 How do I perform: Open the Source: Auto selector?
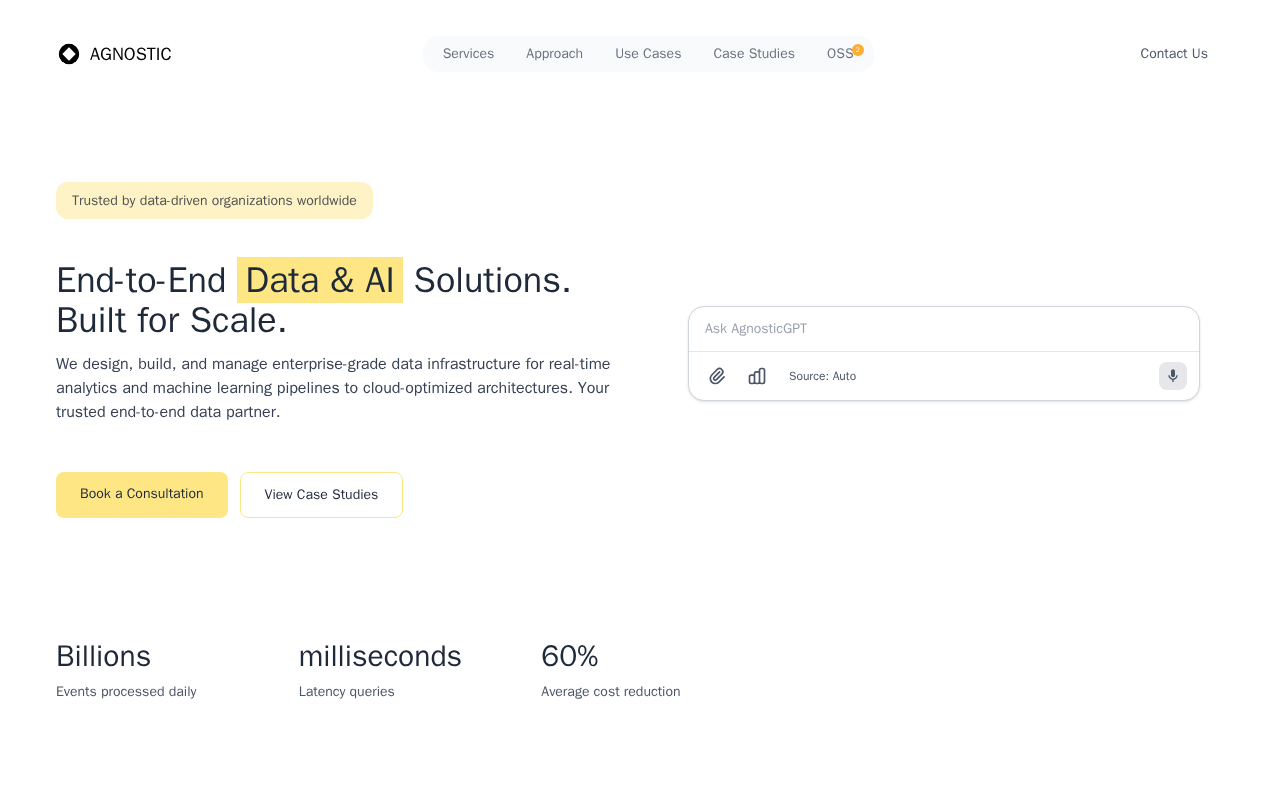822,376
